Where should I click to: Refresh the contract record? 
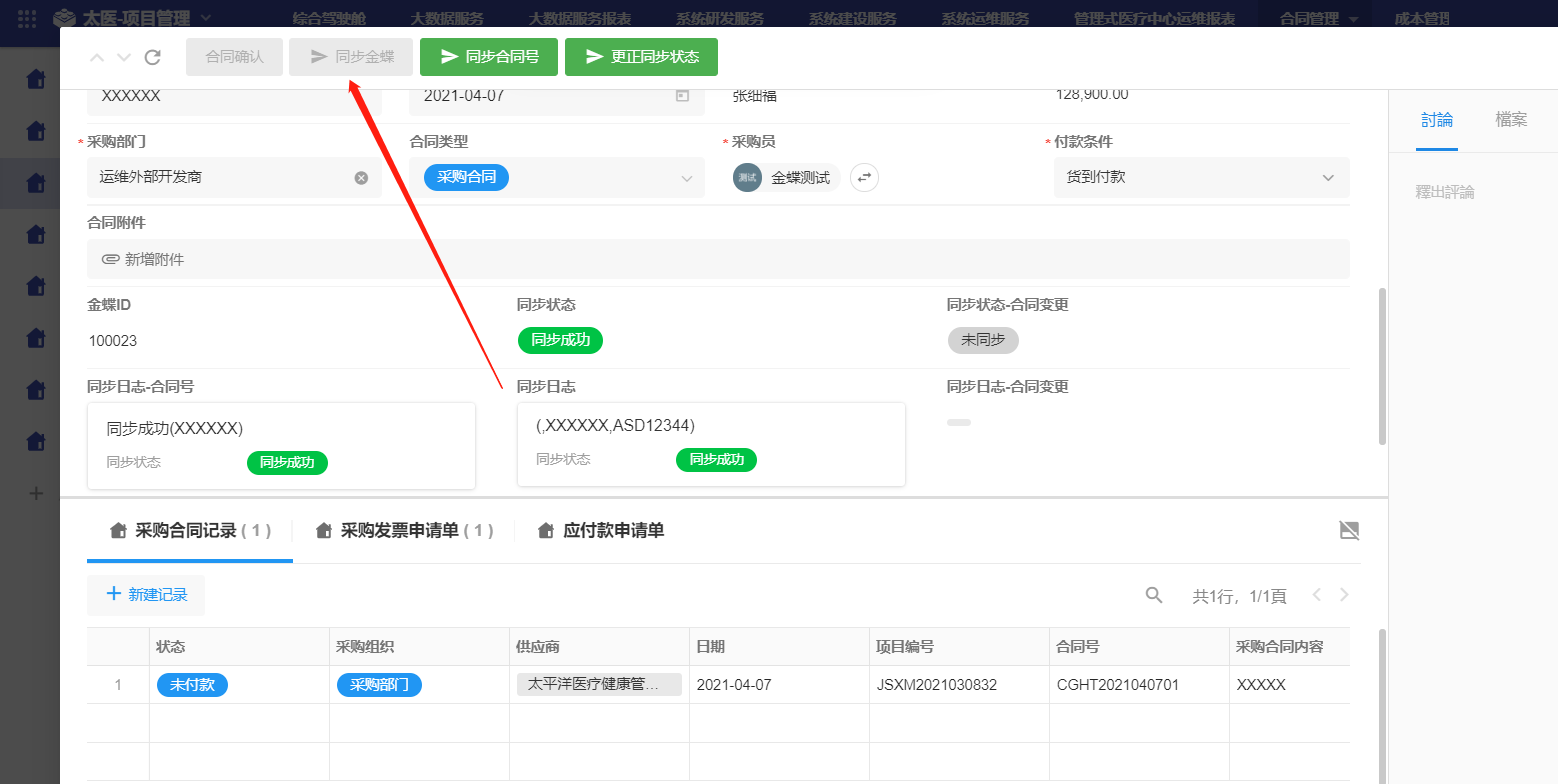pos(153,57)
